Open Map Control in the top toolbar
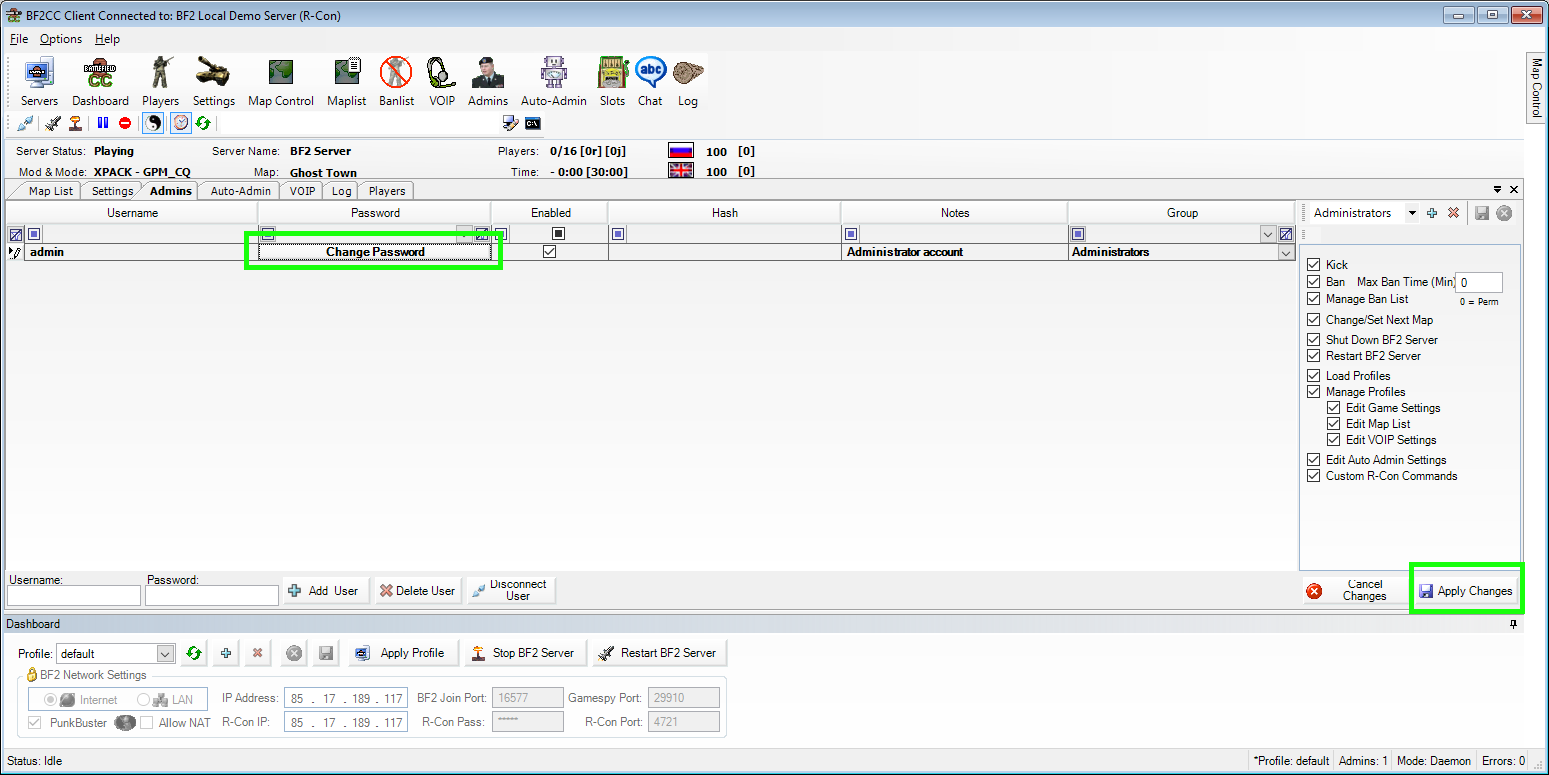1549x775 pixels. point(281,82)
